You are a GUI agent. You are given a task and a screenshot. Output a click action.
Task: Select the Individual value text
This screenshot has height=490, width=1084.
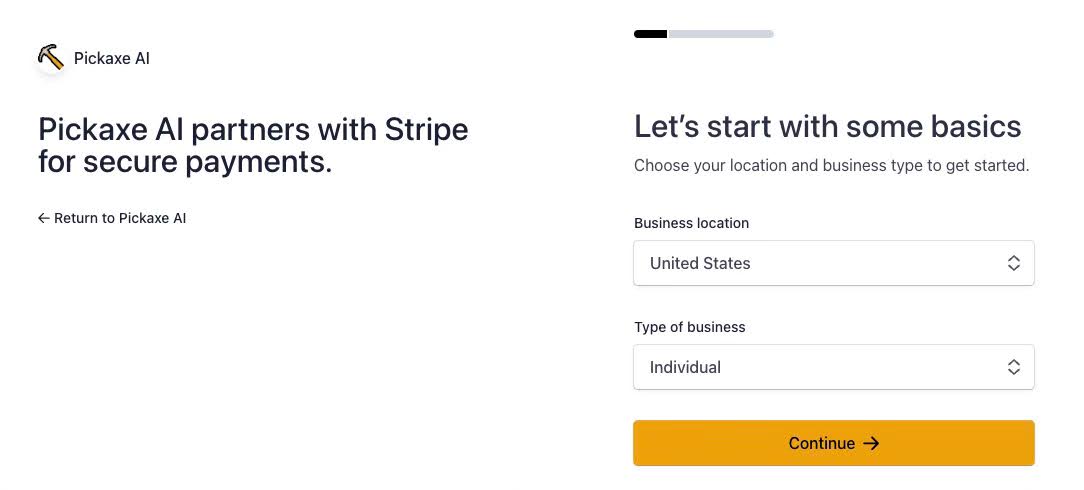tap(685, 367)
